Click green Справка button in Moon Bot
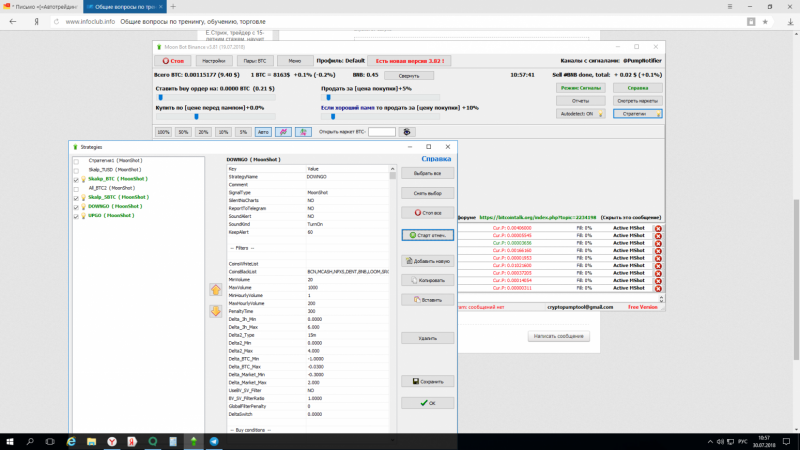The height and width of the screenshot is (450, 800). pos(638,88)
